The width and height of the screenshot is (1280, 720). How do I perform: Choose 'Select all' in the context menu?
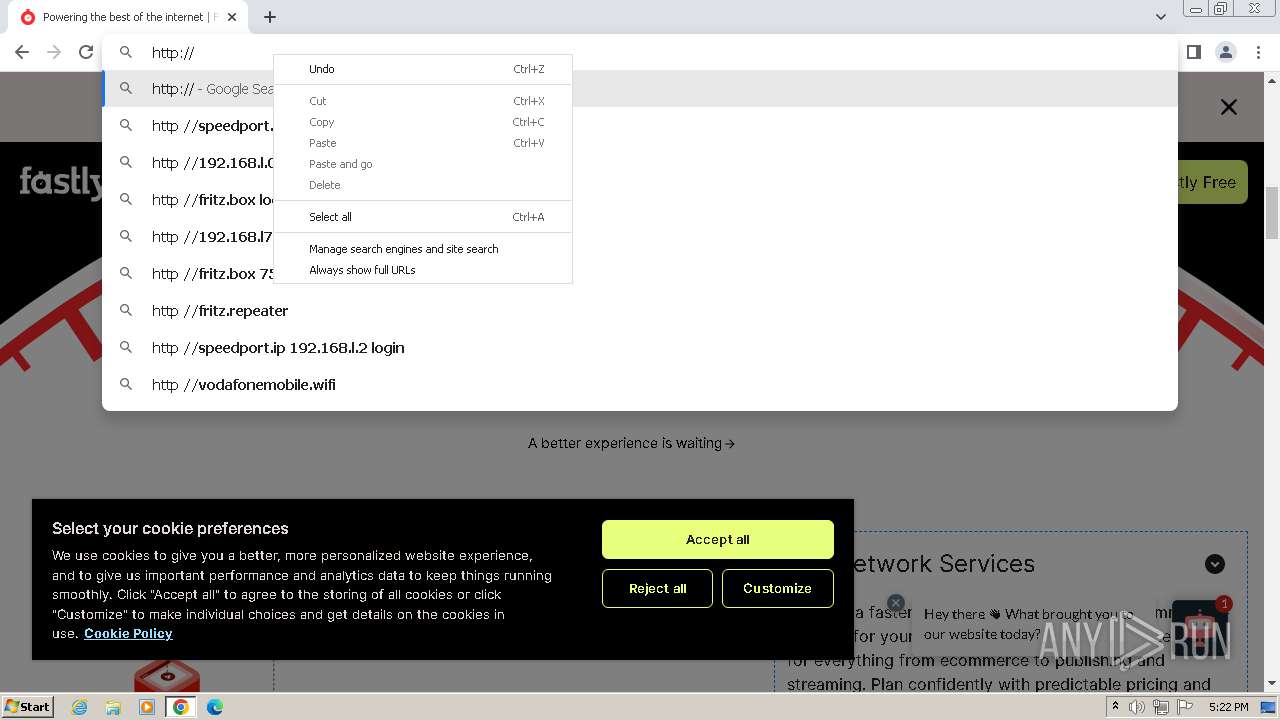point(423,217)
